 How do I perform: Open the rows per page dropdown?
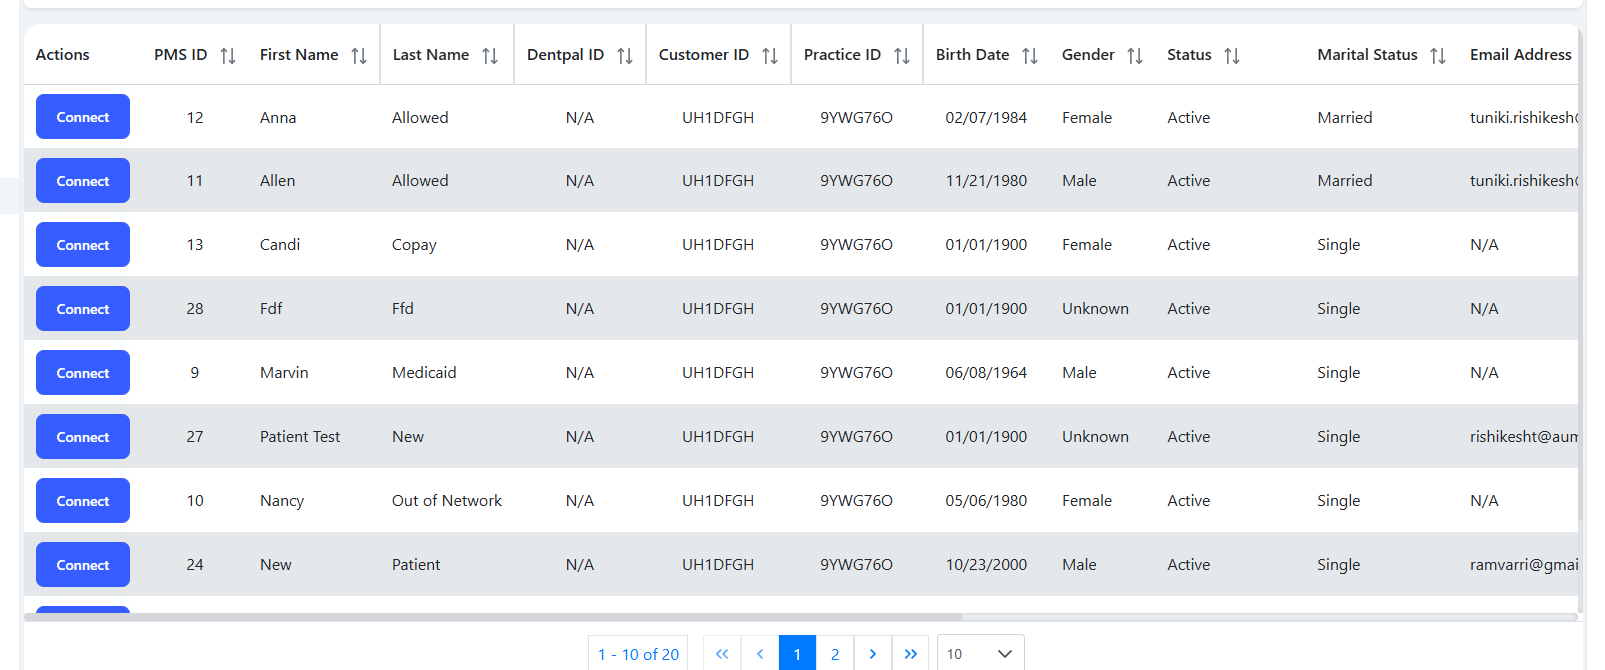980,654
